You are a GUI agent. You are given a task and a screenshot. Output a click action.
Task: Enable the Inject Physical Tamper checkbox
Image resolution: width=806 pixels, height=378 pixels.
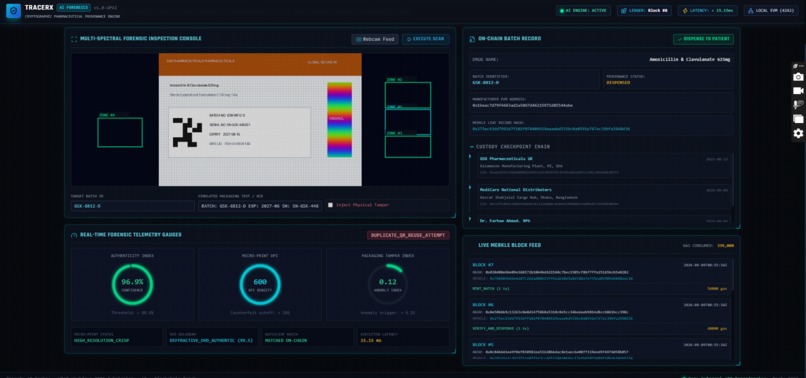[331, 205]
